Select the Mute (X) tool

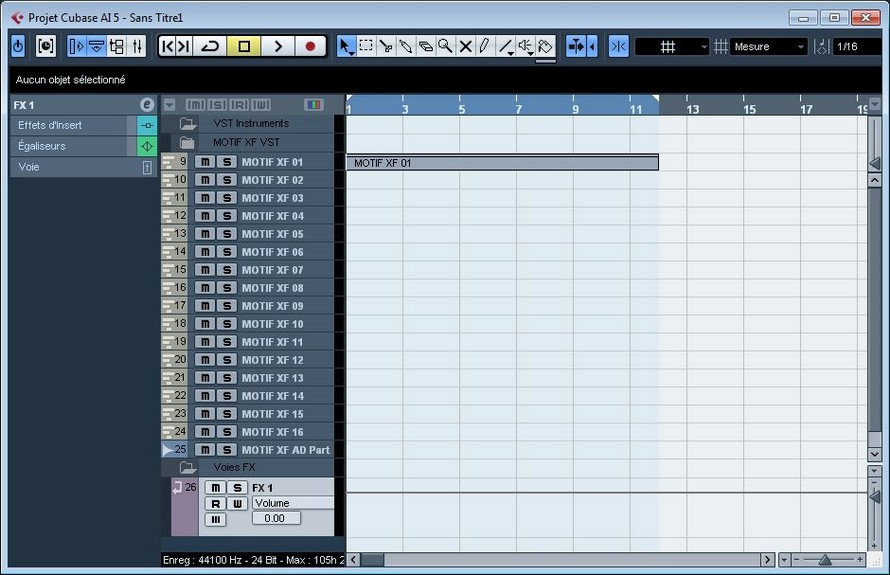point(465,46)
